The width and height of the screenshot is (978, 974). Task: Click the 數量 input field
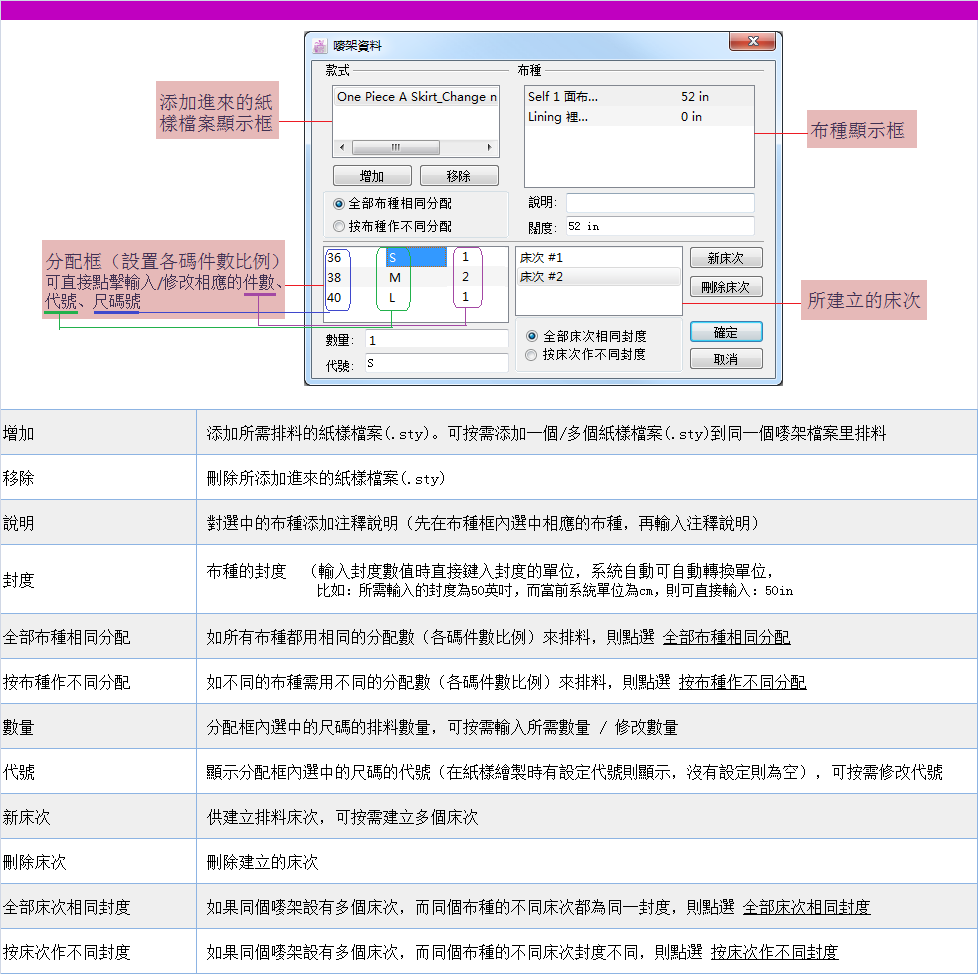(x=436, y=340)
